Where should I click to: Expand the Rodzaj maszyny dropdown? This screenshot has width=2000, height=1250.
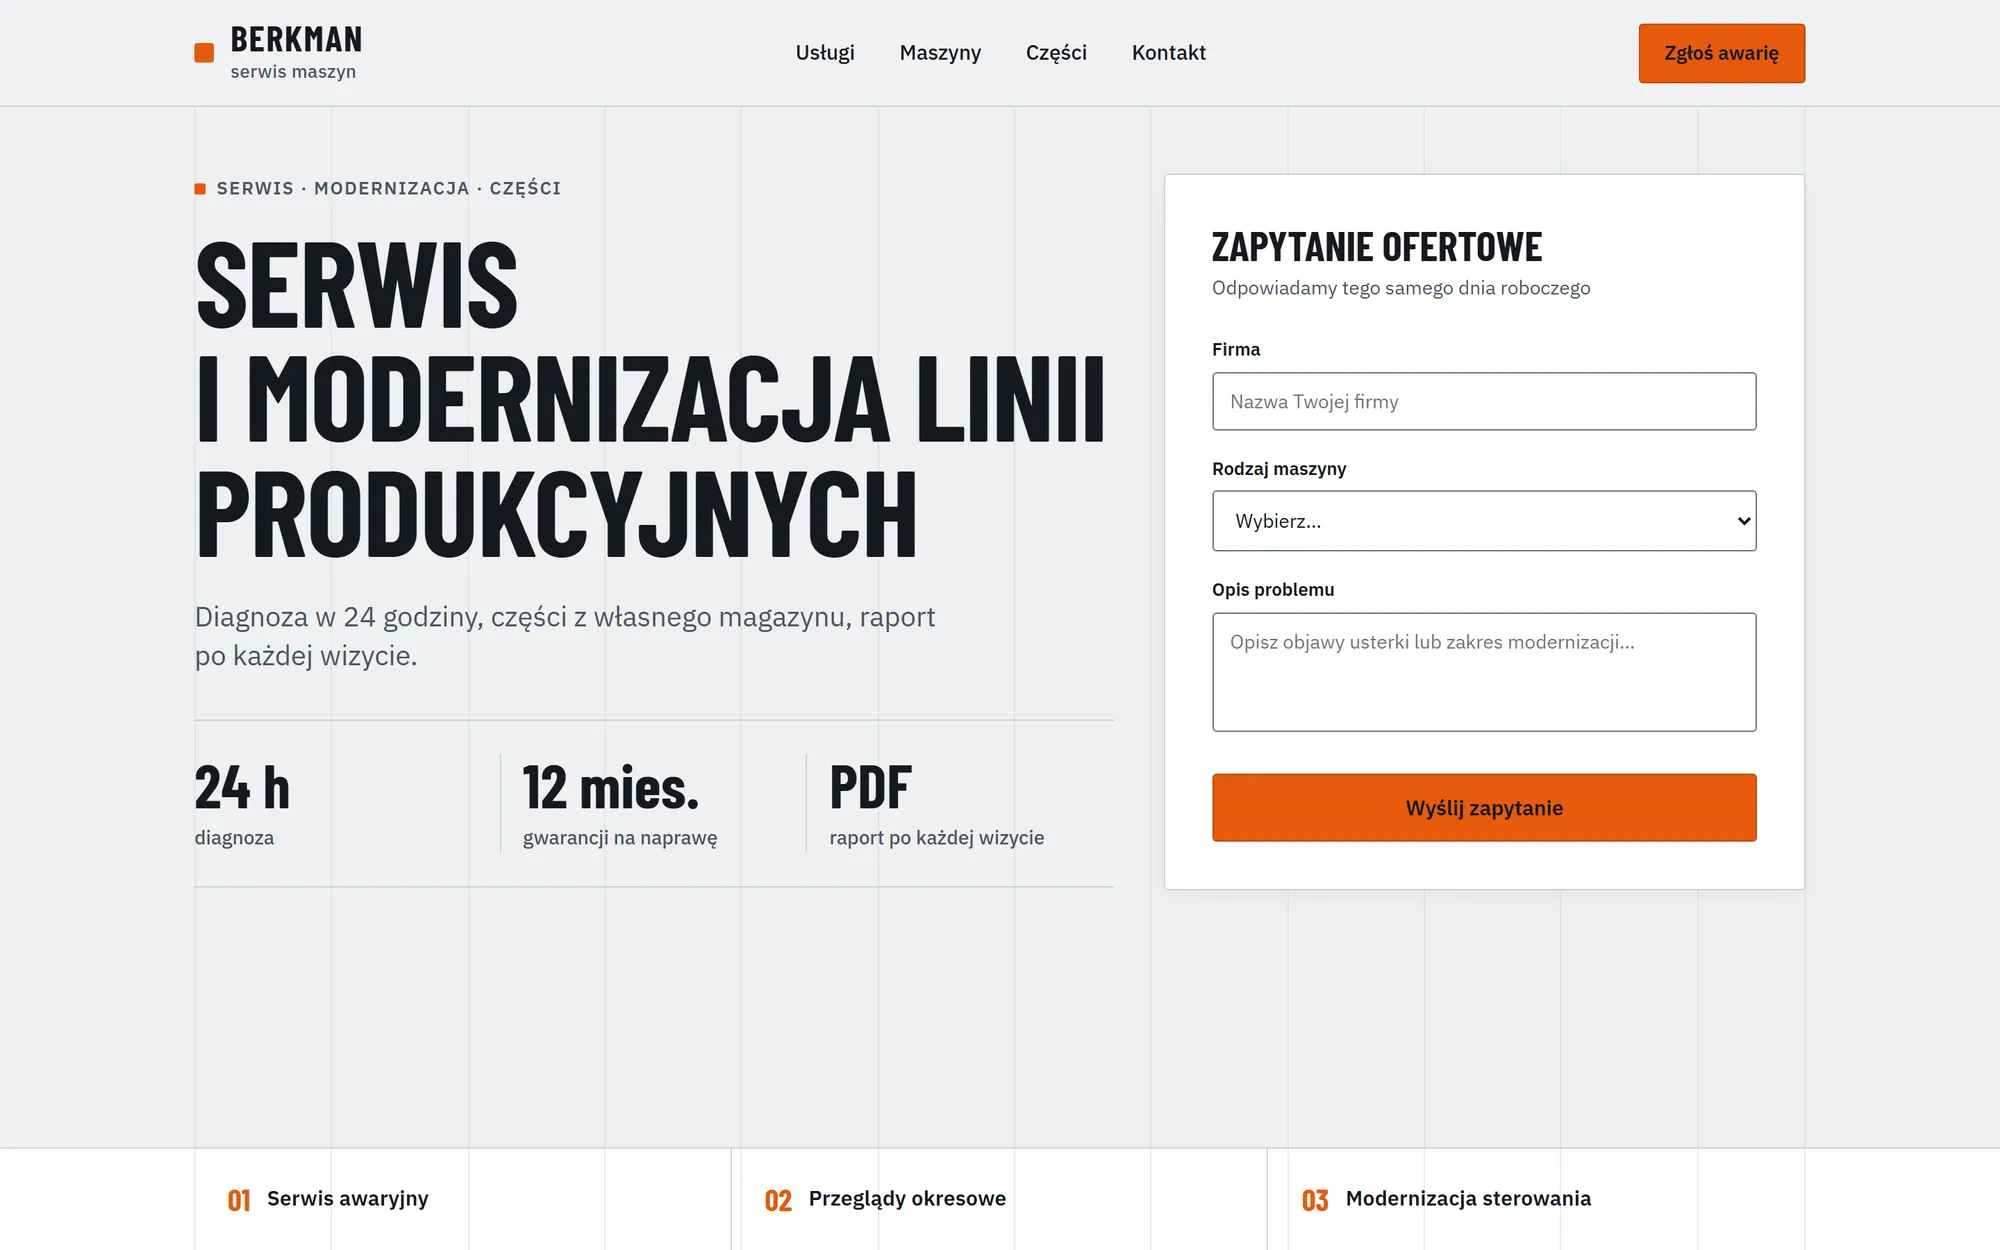pyautogui.click(x=1484, y=521)
